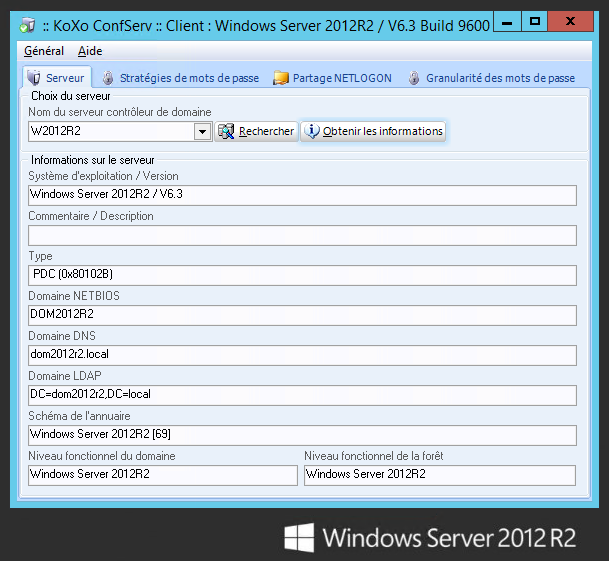Switch to the Serveur tab
This screenshot has height=561, width=609.
tap(57, 78)
